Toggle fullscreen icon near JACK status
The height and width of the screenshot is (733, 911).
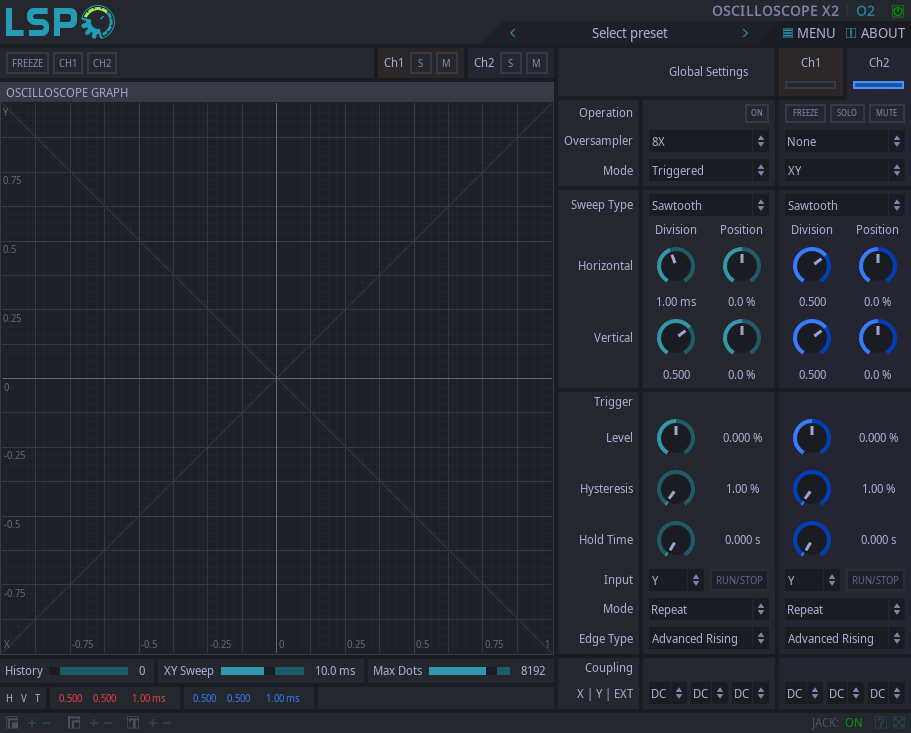tap(899, 722)
